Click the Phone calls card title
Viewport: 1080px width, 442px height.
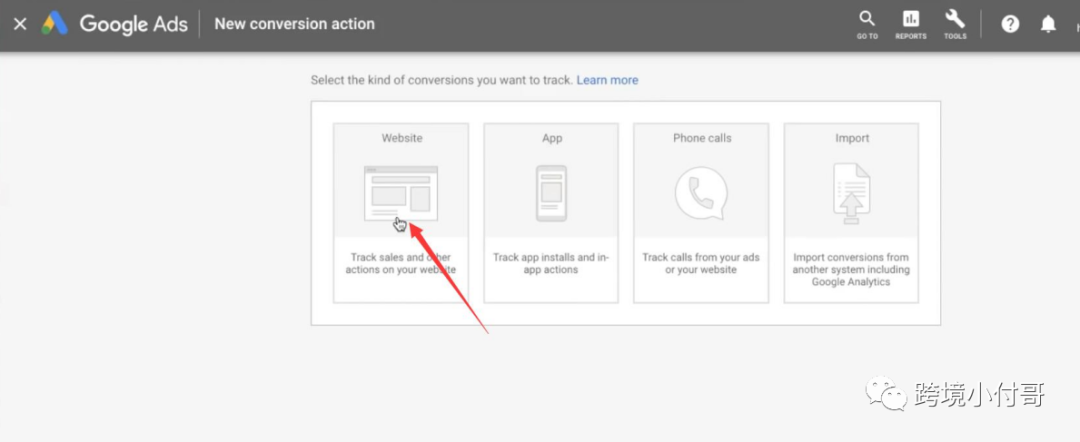click(x=702, y=138)
